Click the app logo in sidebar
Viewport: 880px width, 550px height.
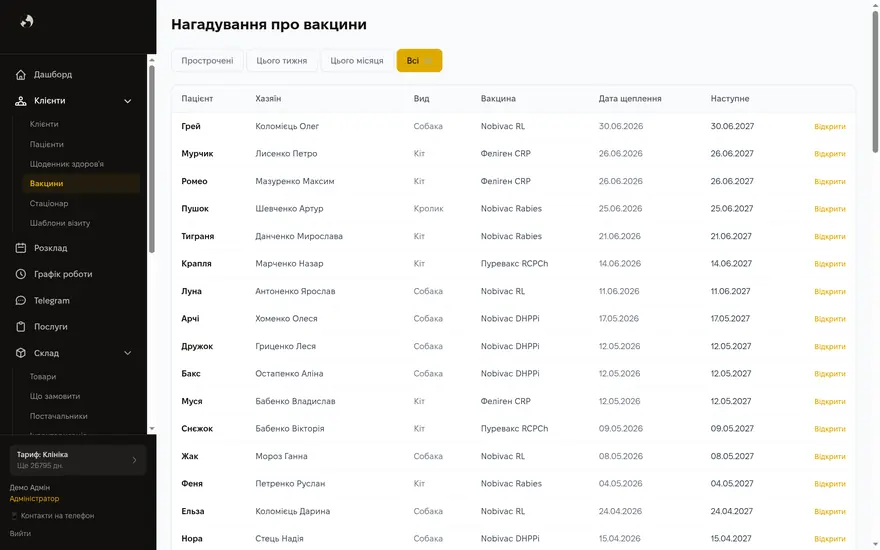pyautogui.click(x=27, y=21)
